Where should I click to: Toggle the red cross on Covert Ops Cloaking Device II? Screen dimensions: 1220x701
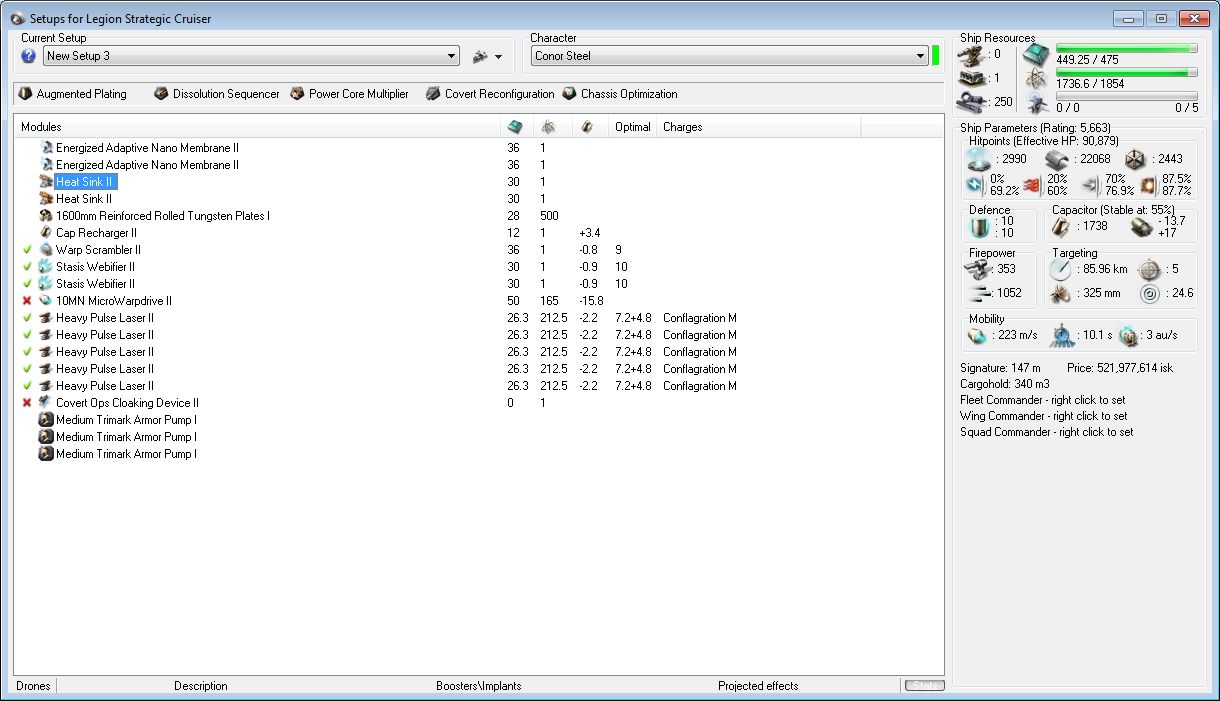(x=28, y=403)
